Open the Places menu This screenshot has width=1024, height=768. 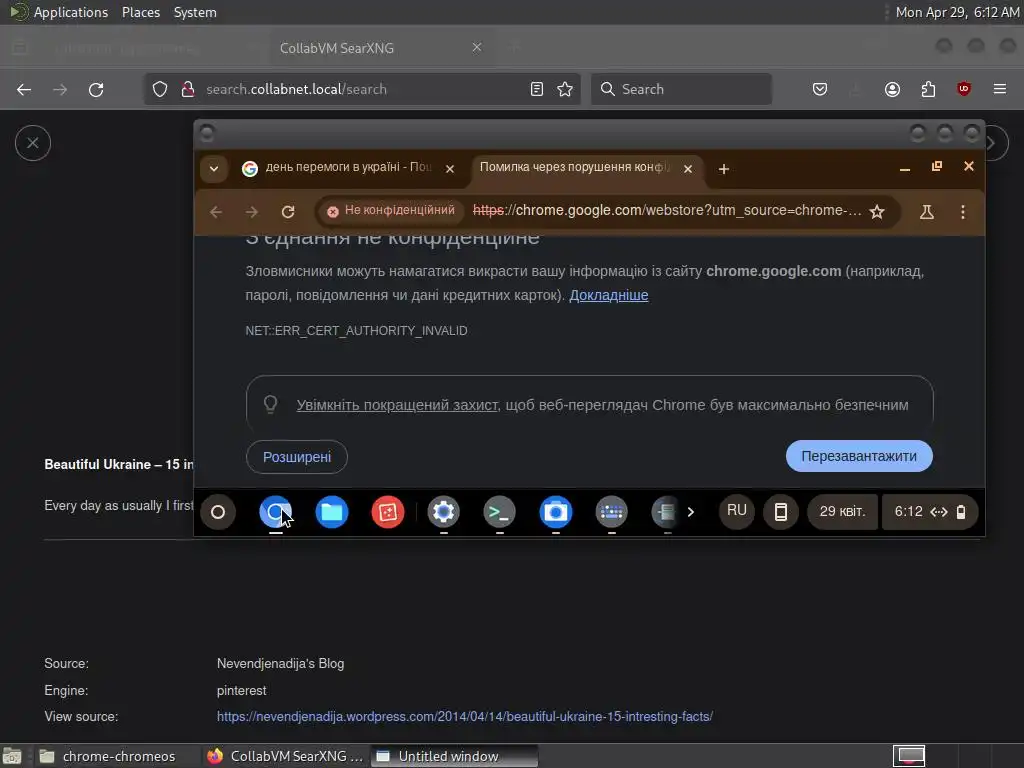click(x=141, y=12)
